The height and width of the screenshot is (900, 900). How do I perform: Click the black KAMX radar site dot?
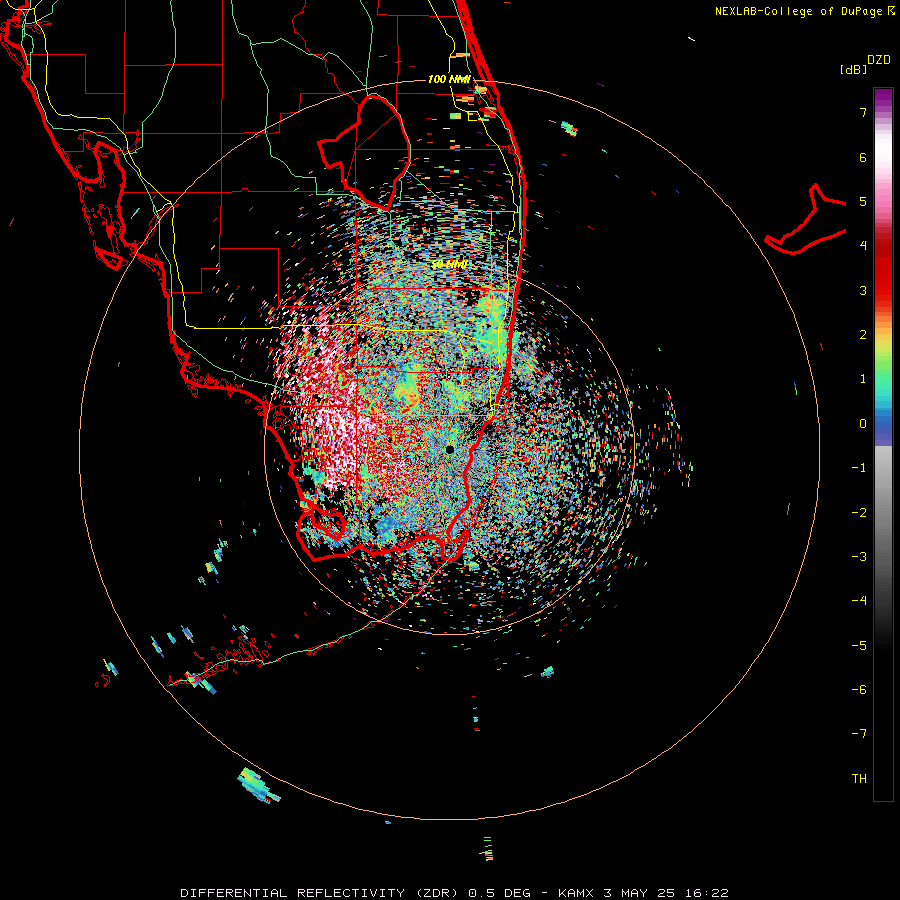450,449
